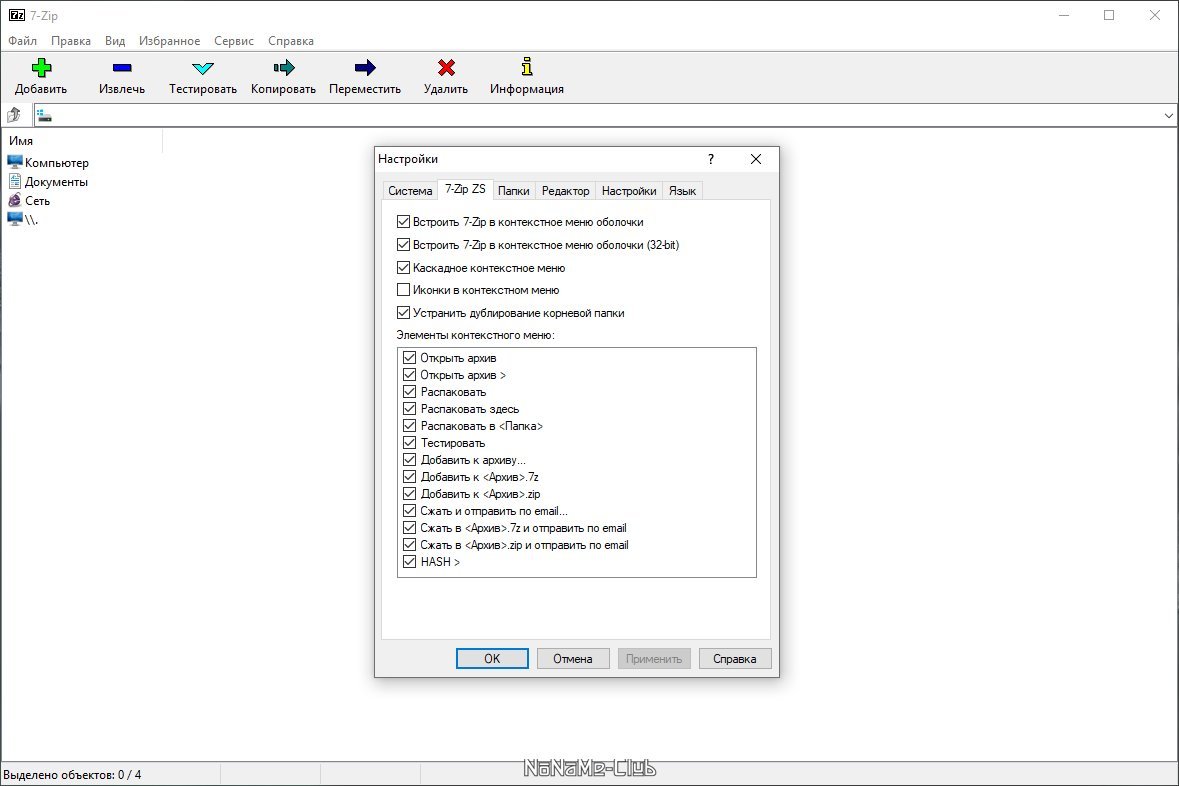Click the 7-Zip title bar logo
The width and height of the screenshot is (1179, 786).
point(17,15)
